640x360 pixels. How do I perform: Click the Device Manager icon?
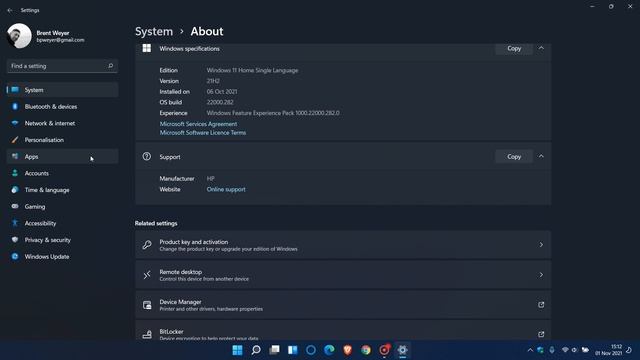tap(147, 305)
